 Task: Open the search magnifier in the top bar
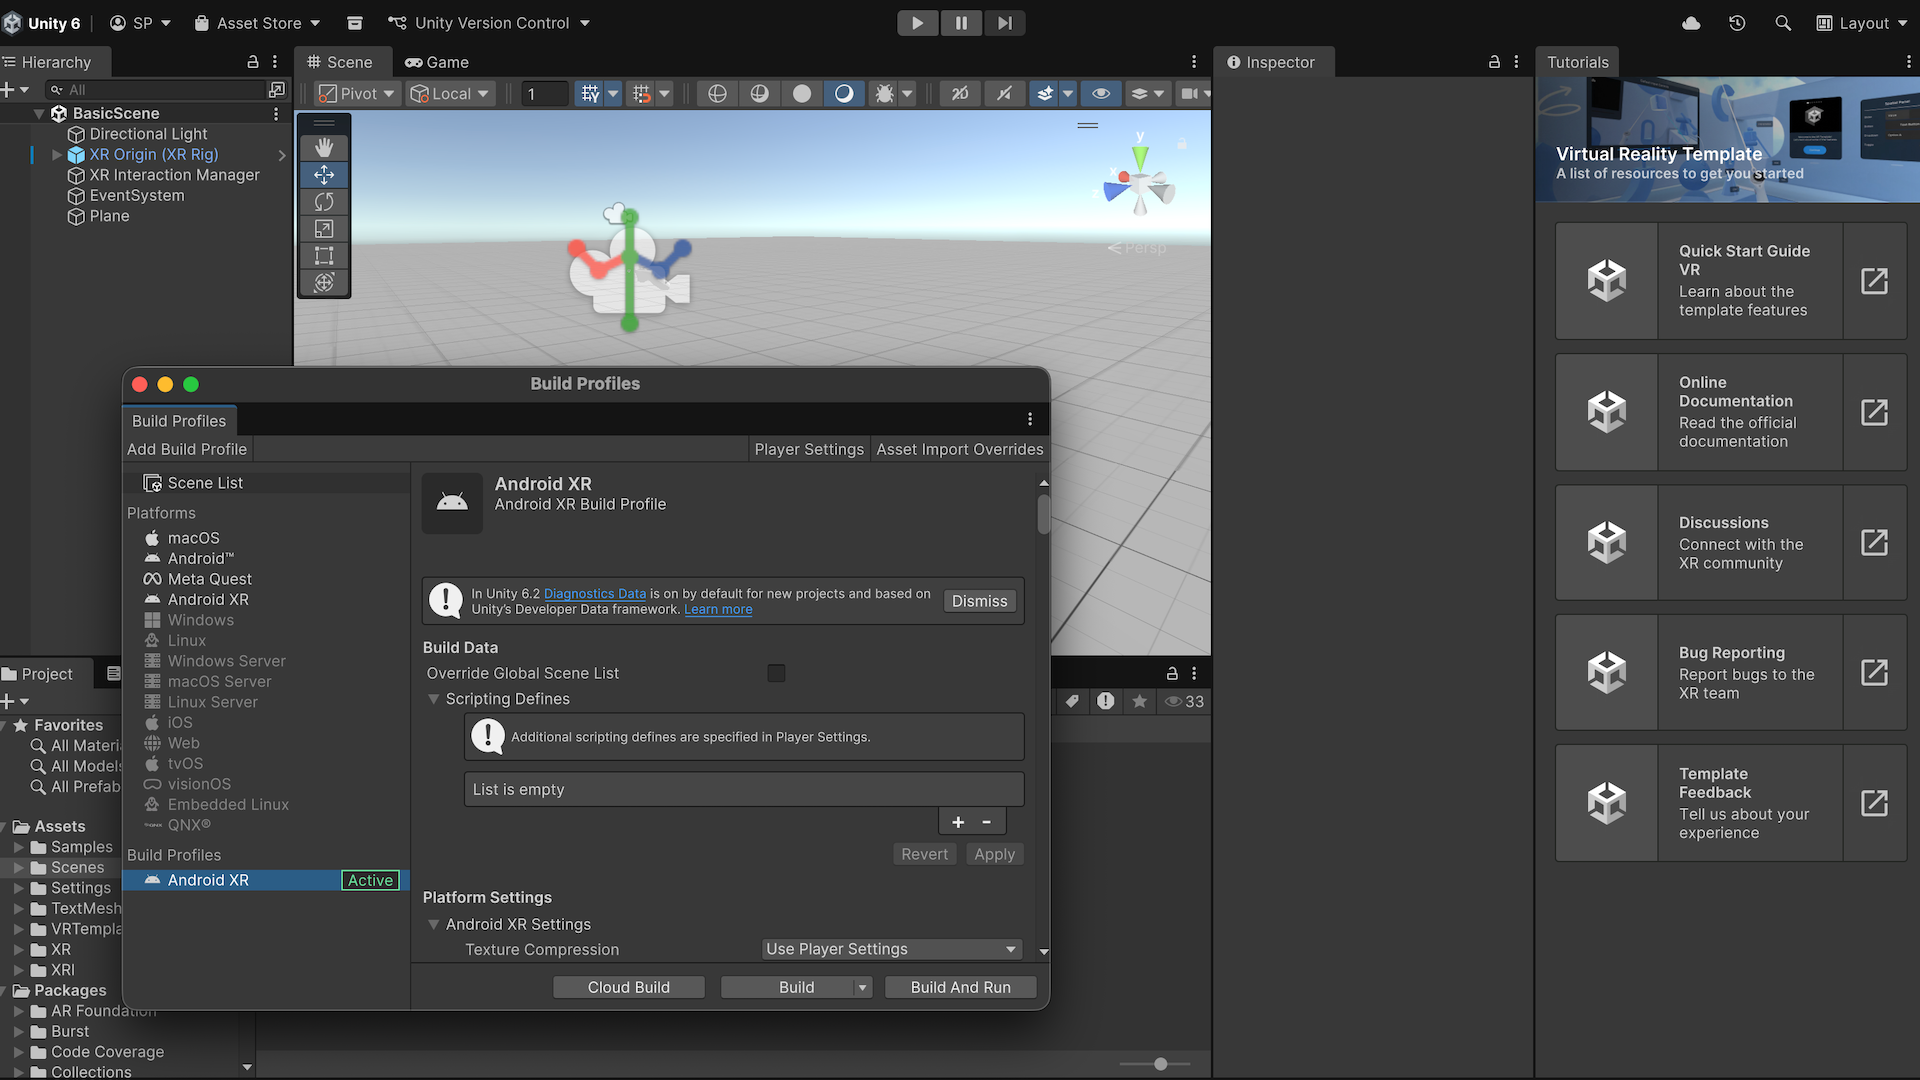[x=1783, y=23]
